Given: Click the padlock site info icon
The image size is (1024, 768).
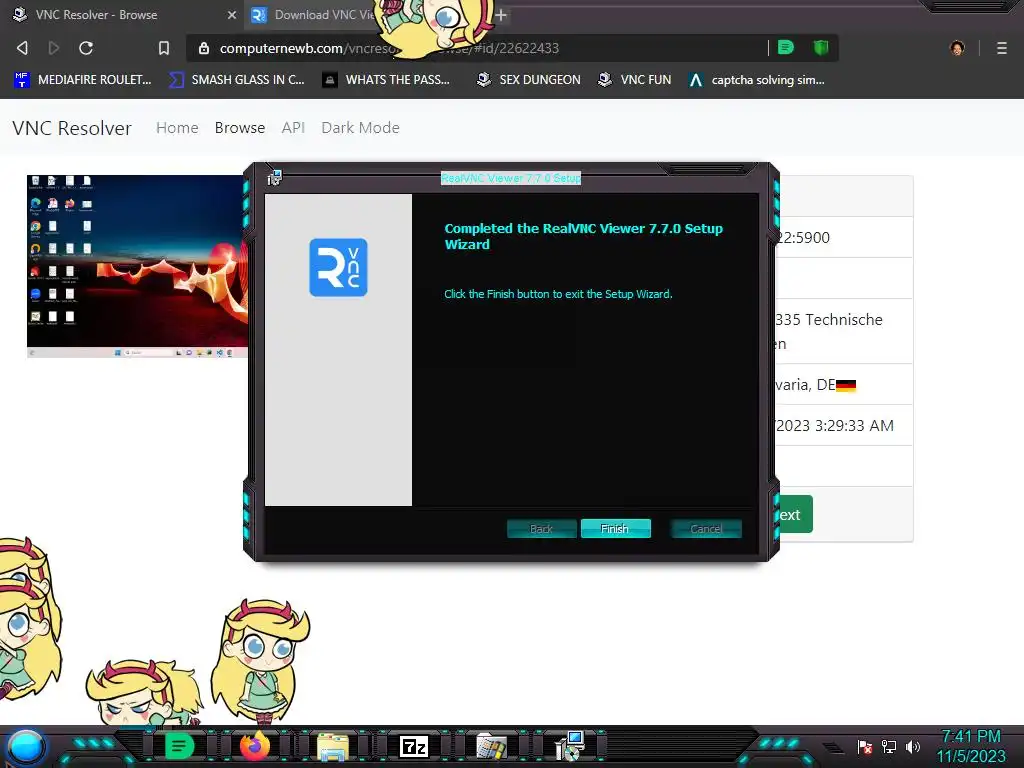Looking at the screenshot, I should coord(204,48).
